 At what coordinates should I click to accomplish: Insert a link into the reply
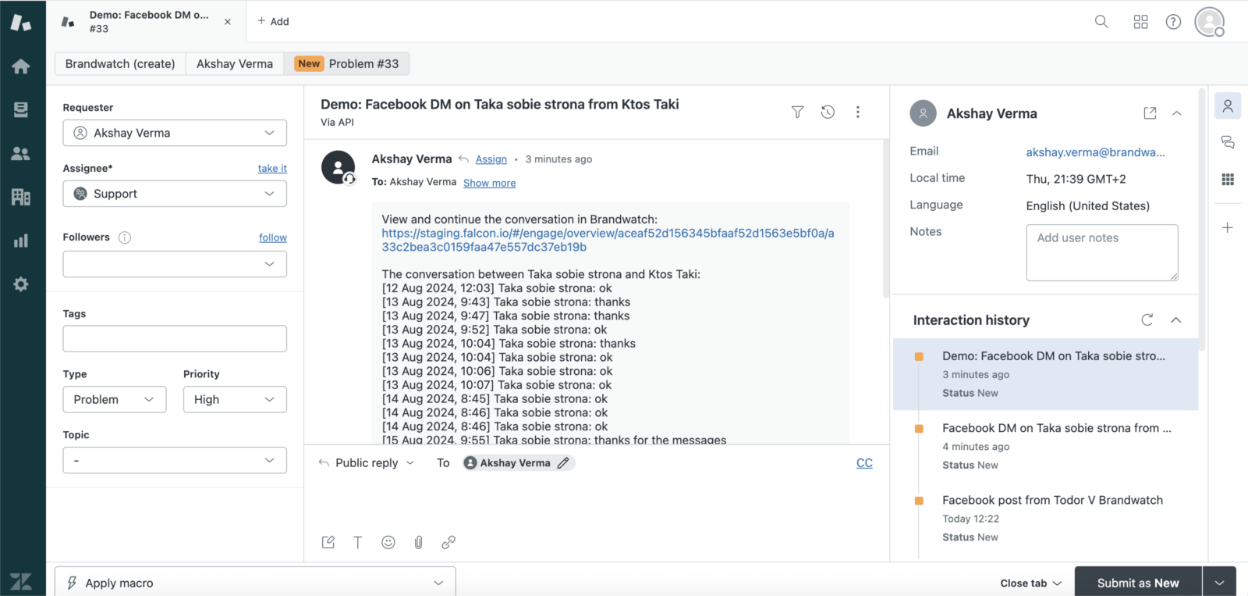pyautogui.click(x=448, y=542)
